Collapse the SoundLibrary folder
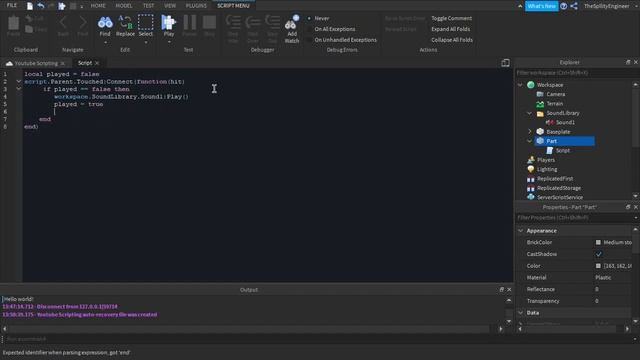Image resolution: width=640 pixels, height=360 pixels. point(529,113)
